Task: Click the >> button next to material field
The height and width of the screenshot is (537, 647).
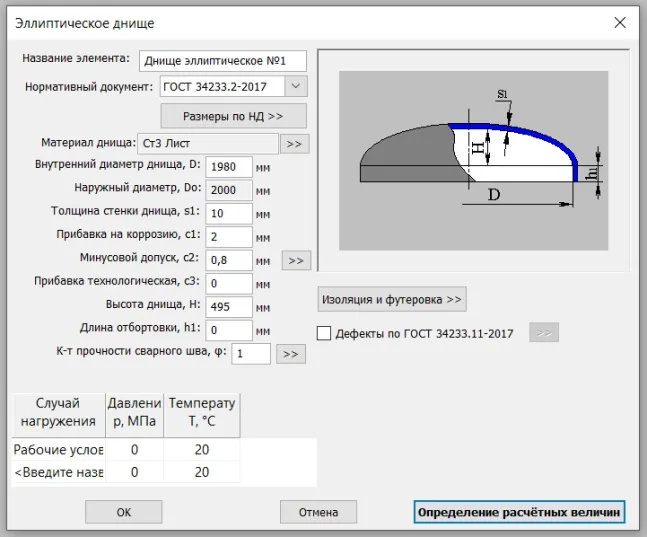Action: coord(294,144)
